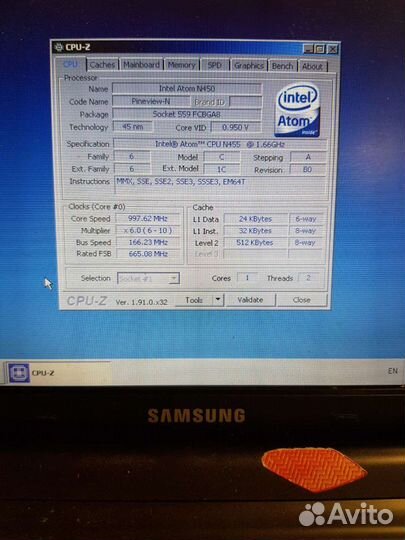Click the Core VID value 0.950 V
The height and width of the screenshot is (540, 405).
coord(236,127)
